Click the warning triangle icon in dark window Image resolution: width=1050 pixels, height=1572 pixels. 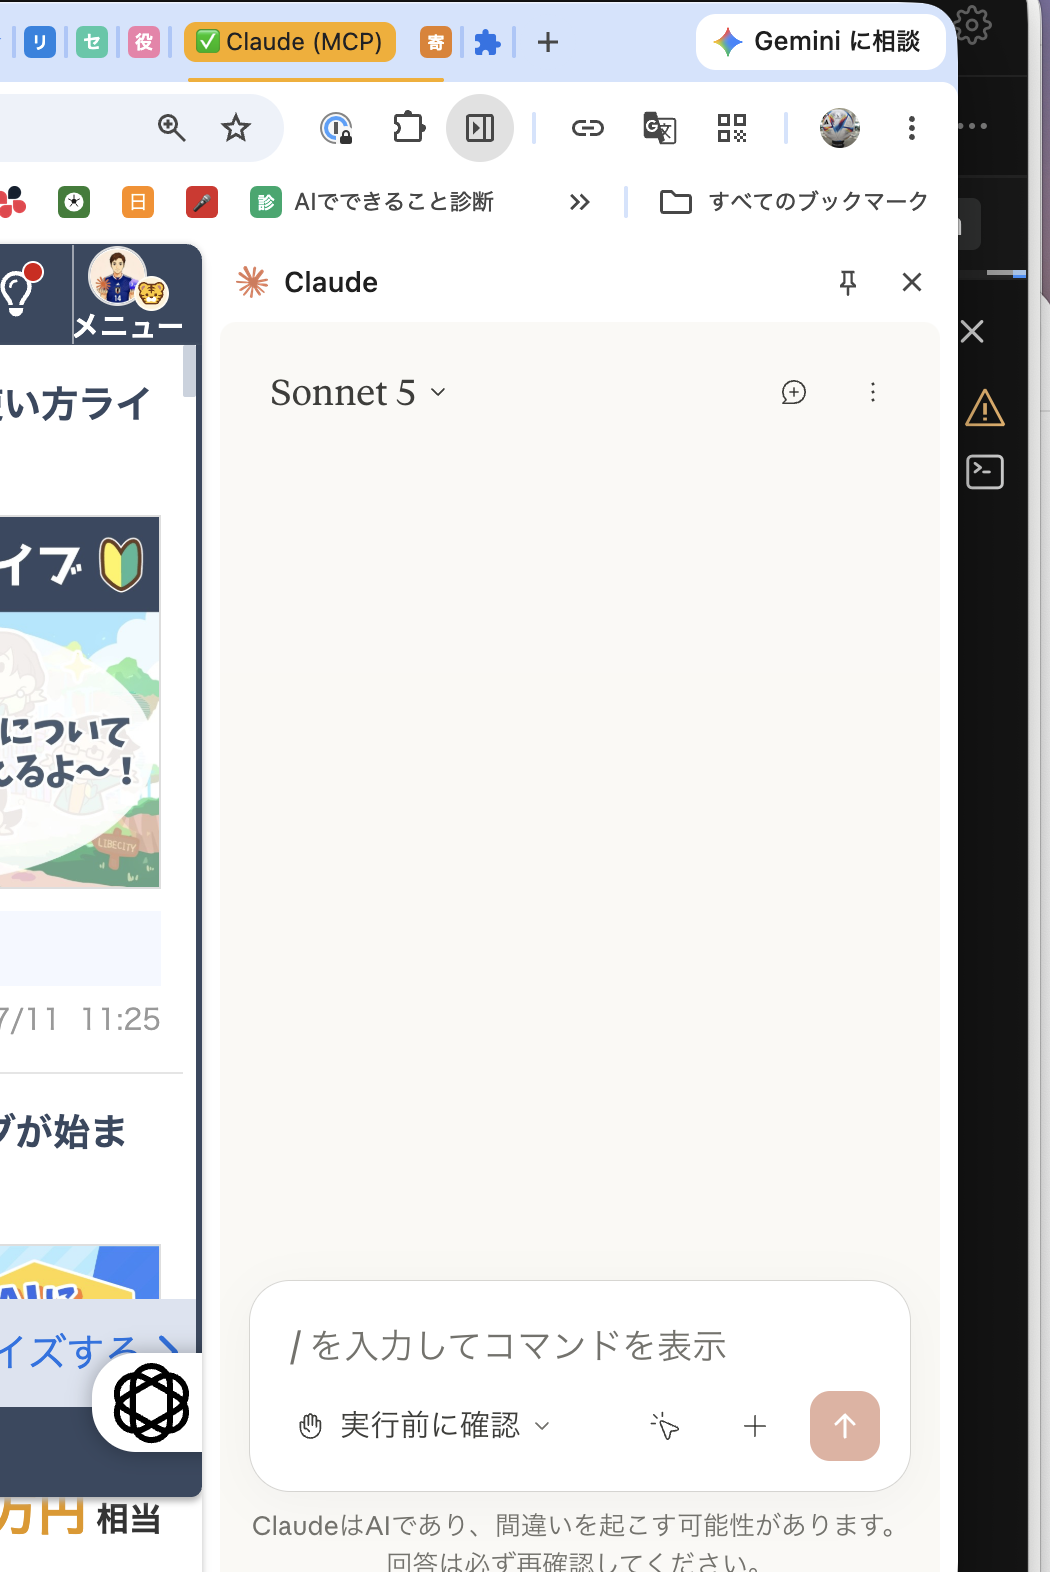pos(985,408)
